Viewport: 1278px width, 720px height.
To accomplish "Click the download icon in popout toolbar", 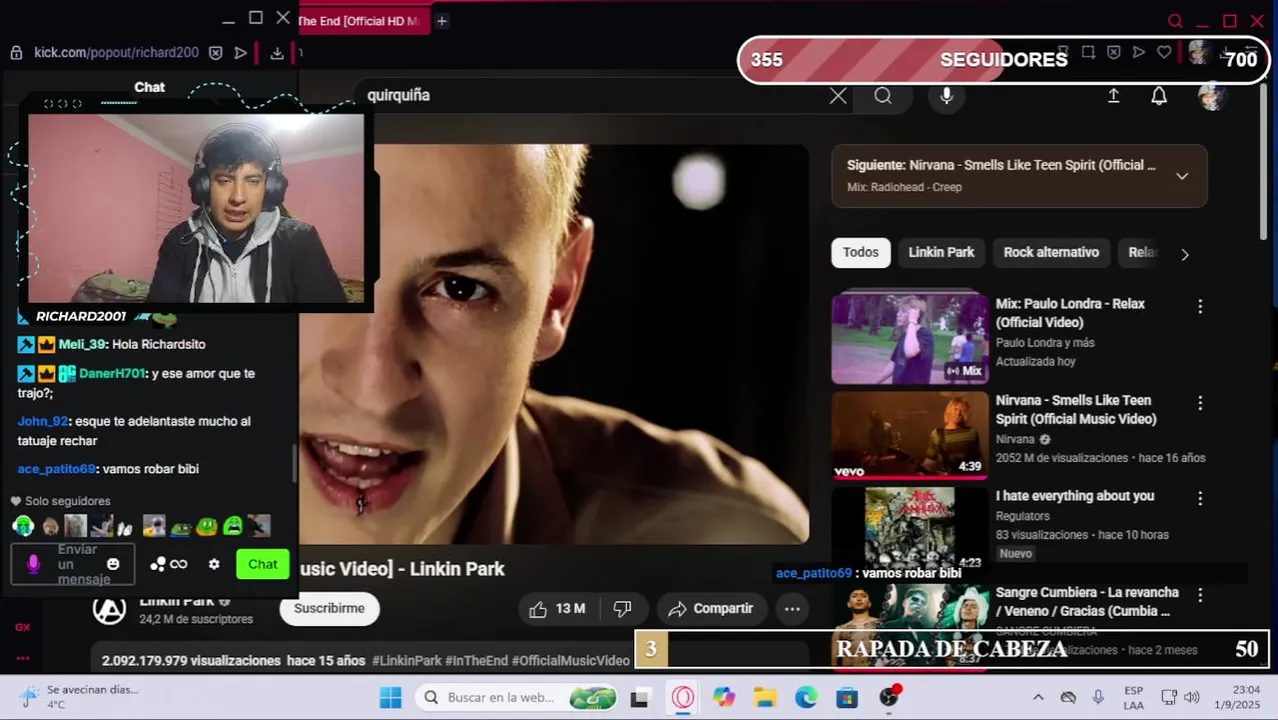I will [277, 53].
